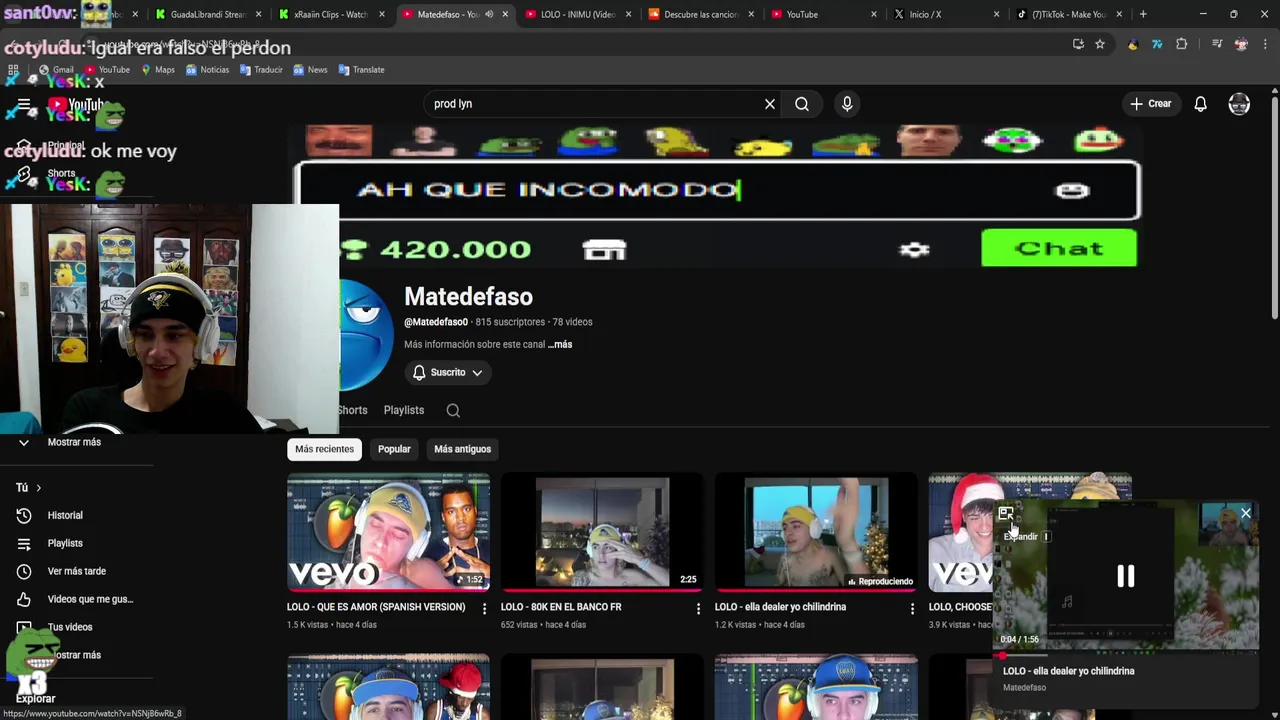Seek on the miniplayer progress bar

pyautogui.click(x=1127, y=654)
